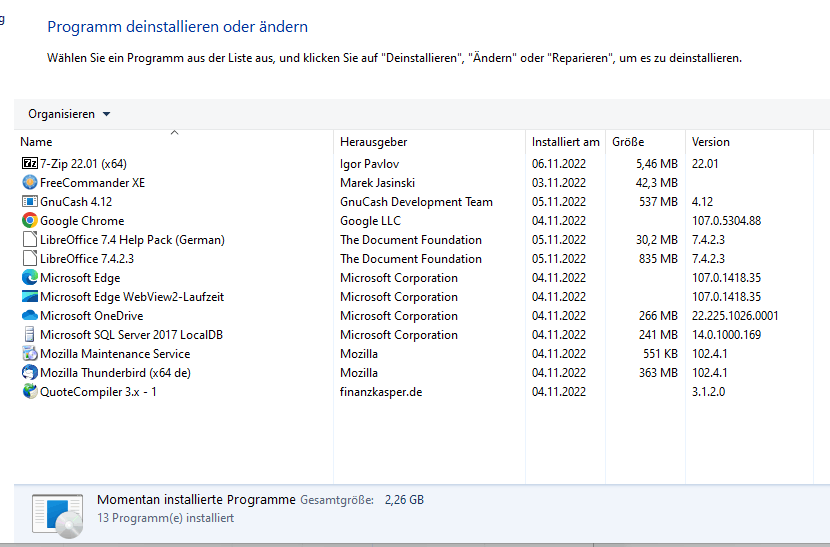The height and width of the screenshot is (547, 830).
Task: Click publisher finanzkasper.de
Action: (x=381, y=392)
